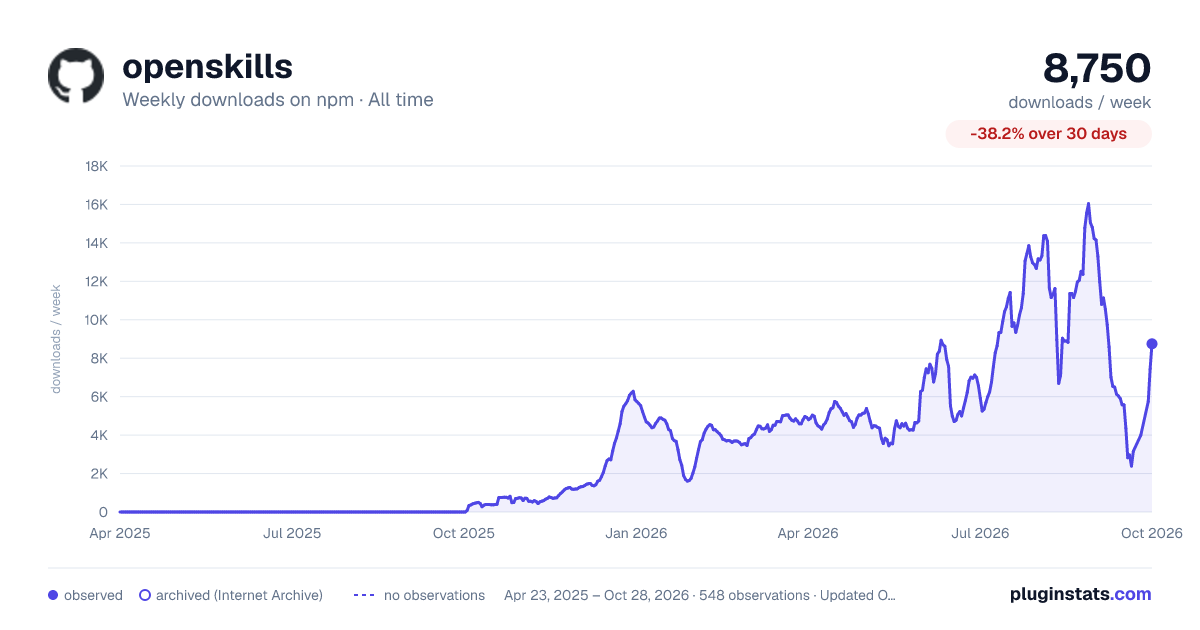The image size is (1200, 630).
Task: Click the Apr 2026 x-axis label
Action: (x=808, y=533)
